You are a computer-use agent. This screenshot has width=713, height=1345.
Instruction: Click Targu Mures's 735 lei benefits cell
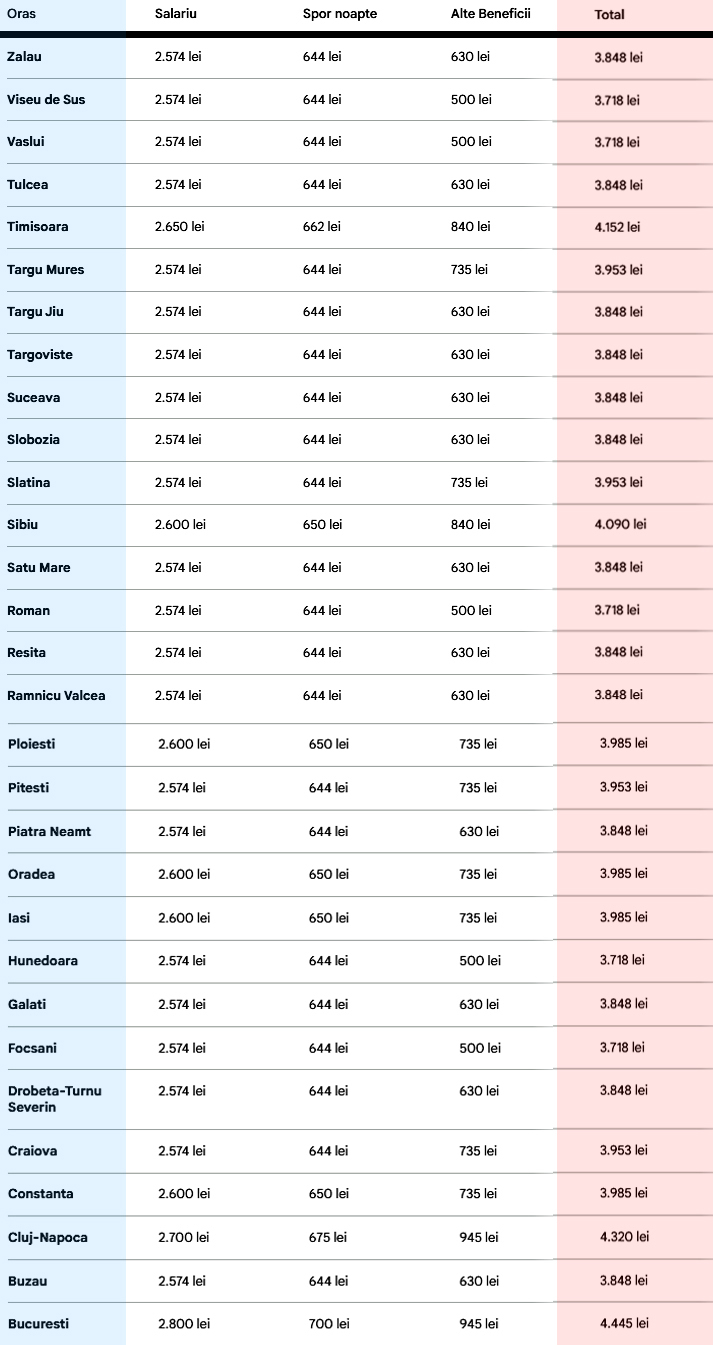tap(469, 270)
